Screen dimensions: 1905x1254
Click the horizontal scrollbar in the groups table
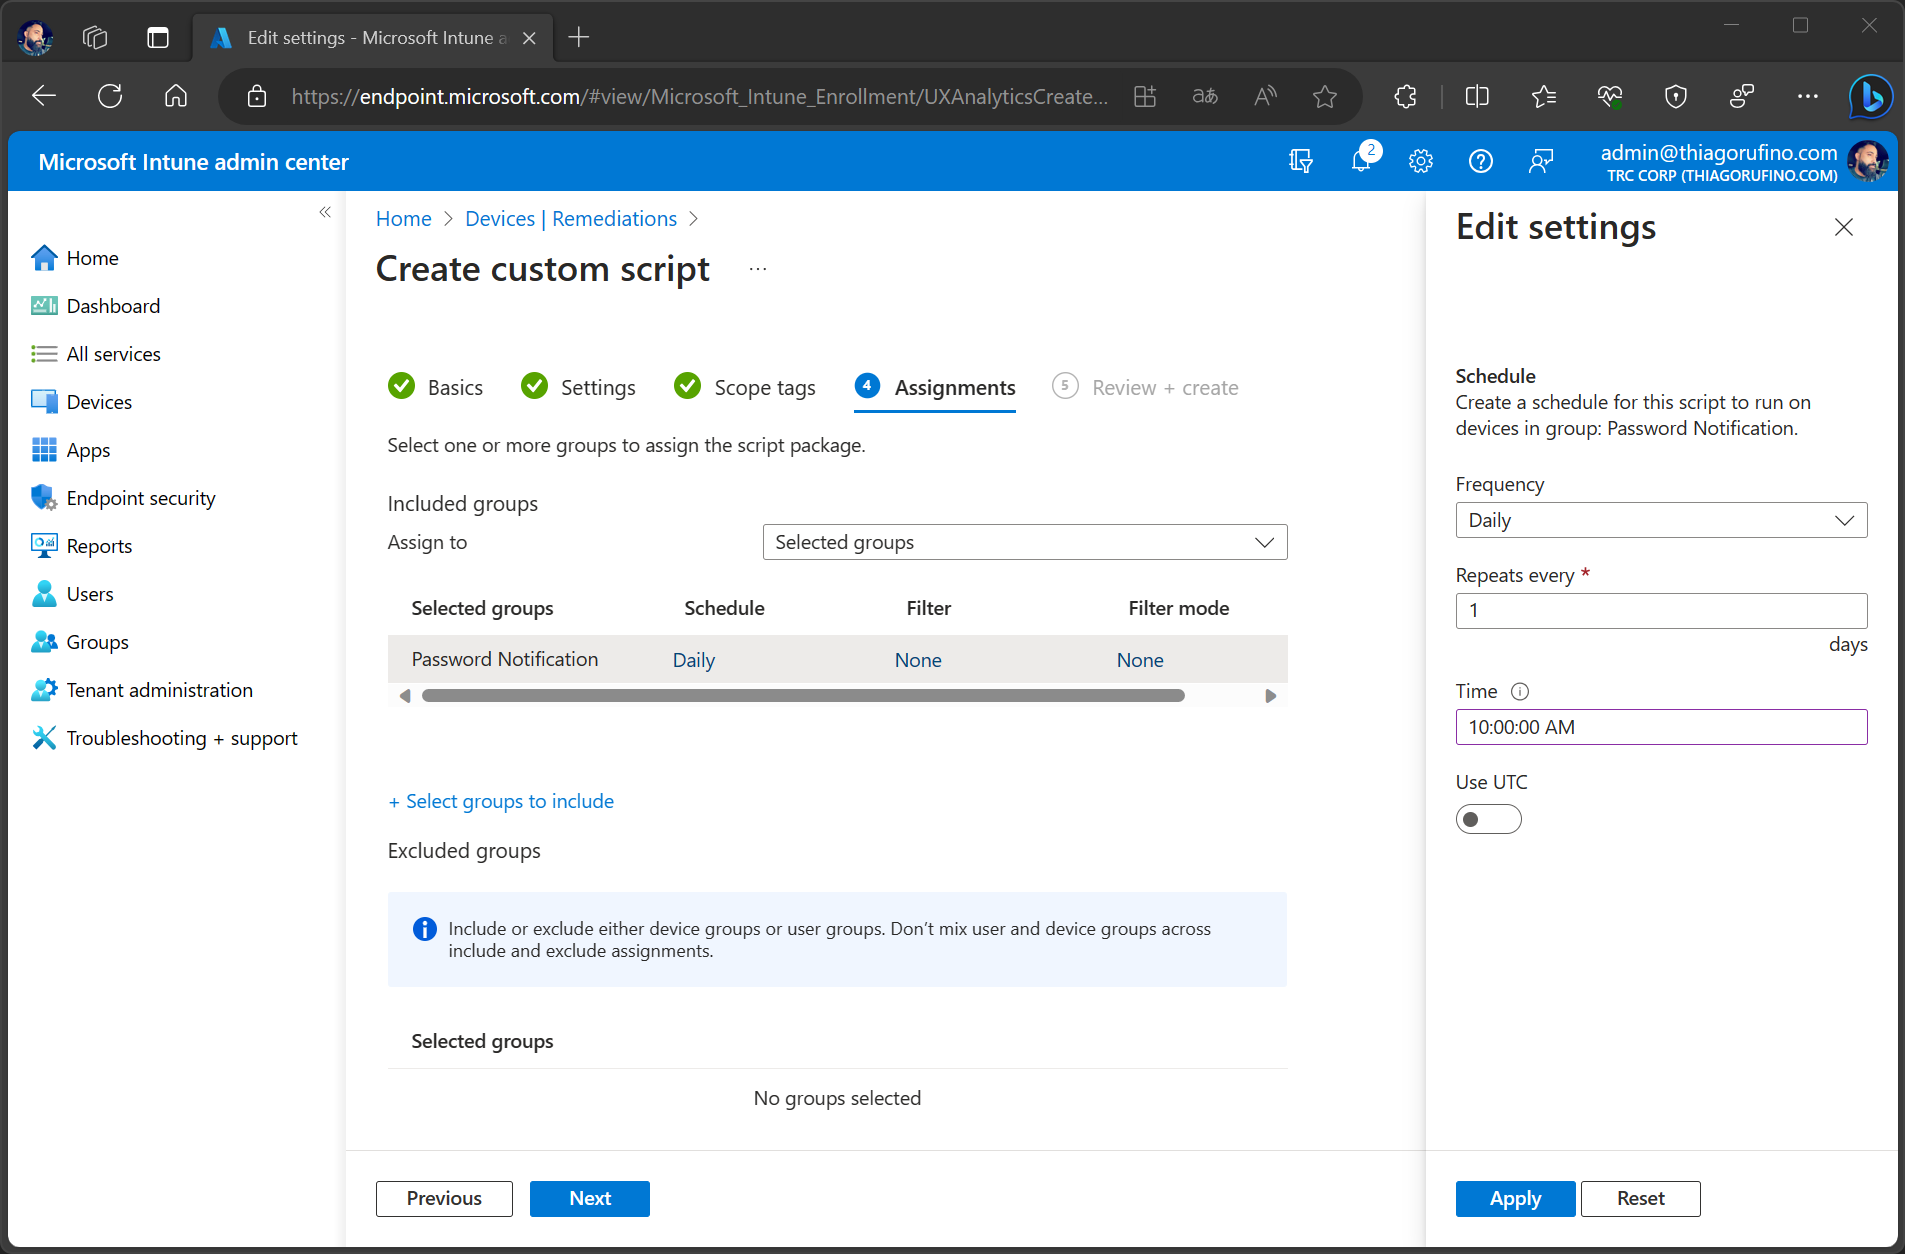coord(803,696)
